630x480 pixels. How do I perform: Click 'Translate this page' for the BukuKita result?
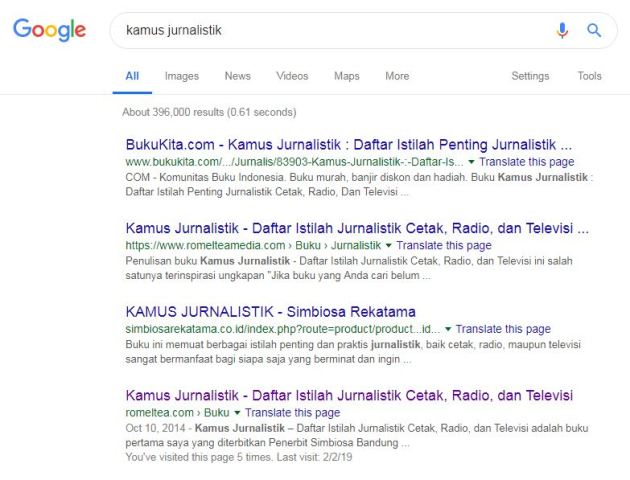tap(526, 161)
